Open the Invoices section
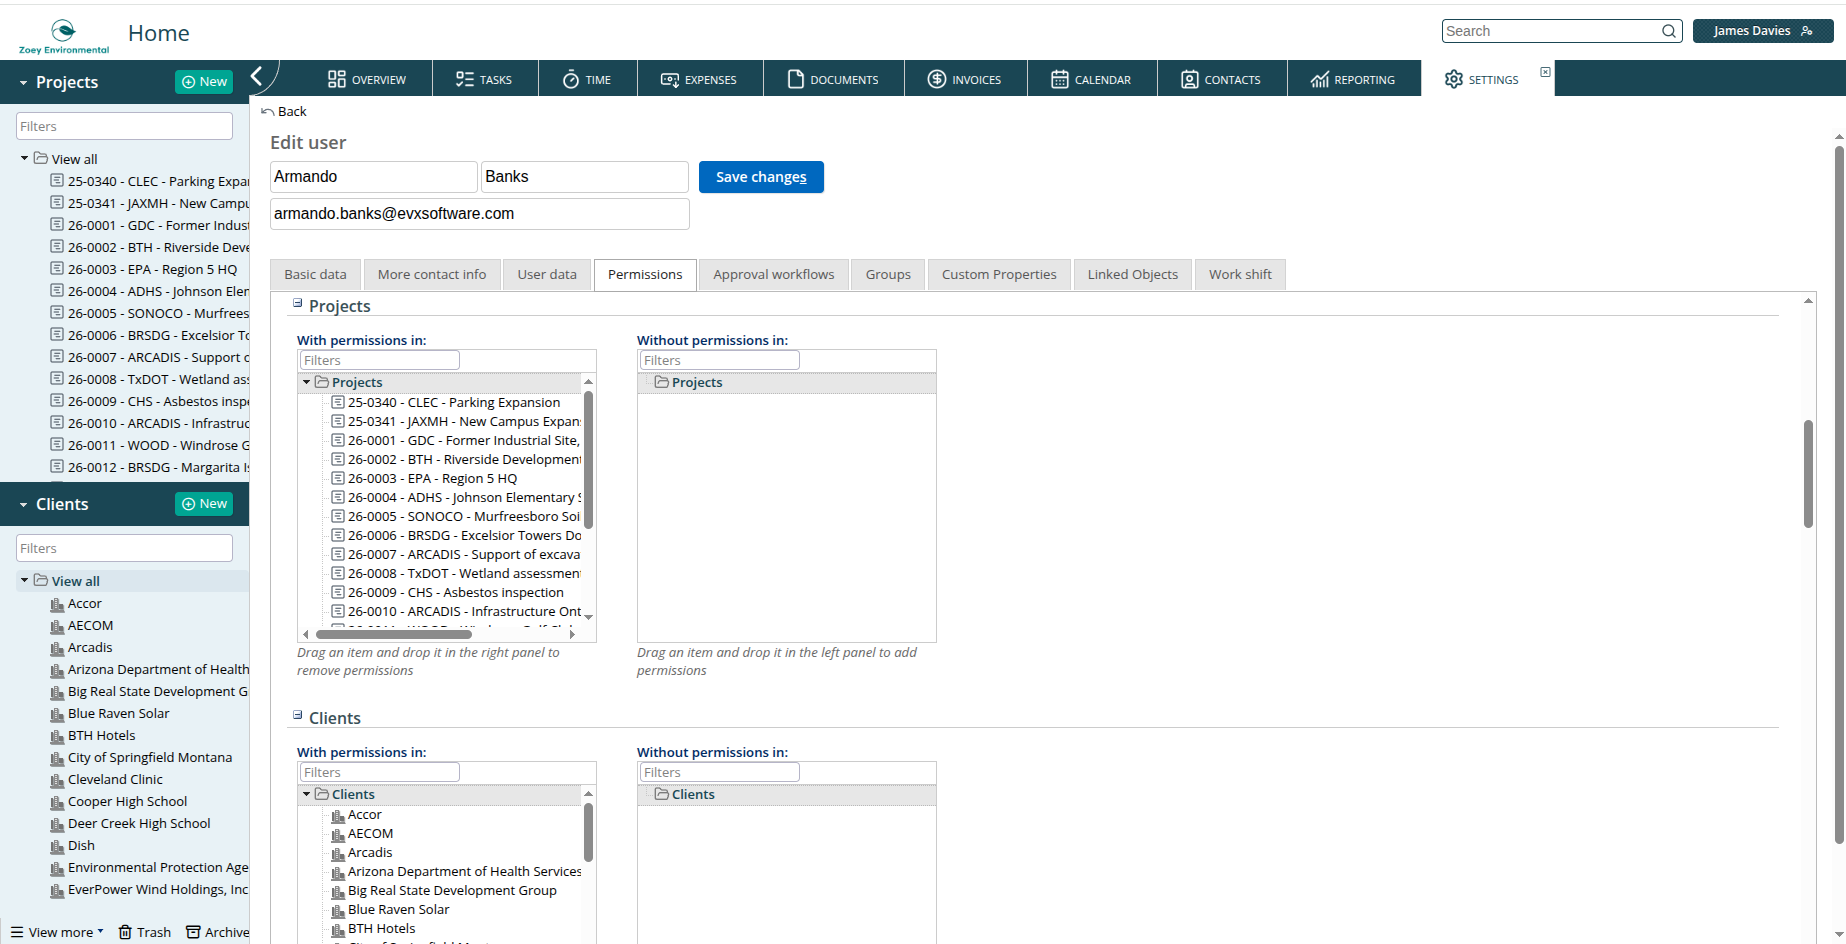Image resolution: width=1846 pixels, height=944 pixels. click(x=965, y=79)
